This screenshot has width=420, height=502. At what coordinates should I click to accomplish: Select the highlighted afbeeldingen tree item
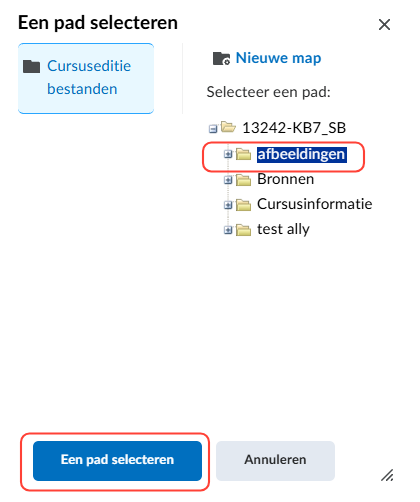[302, 155]
